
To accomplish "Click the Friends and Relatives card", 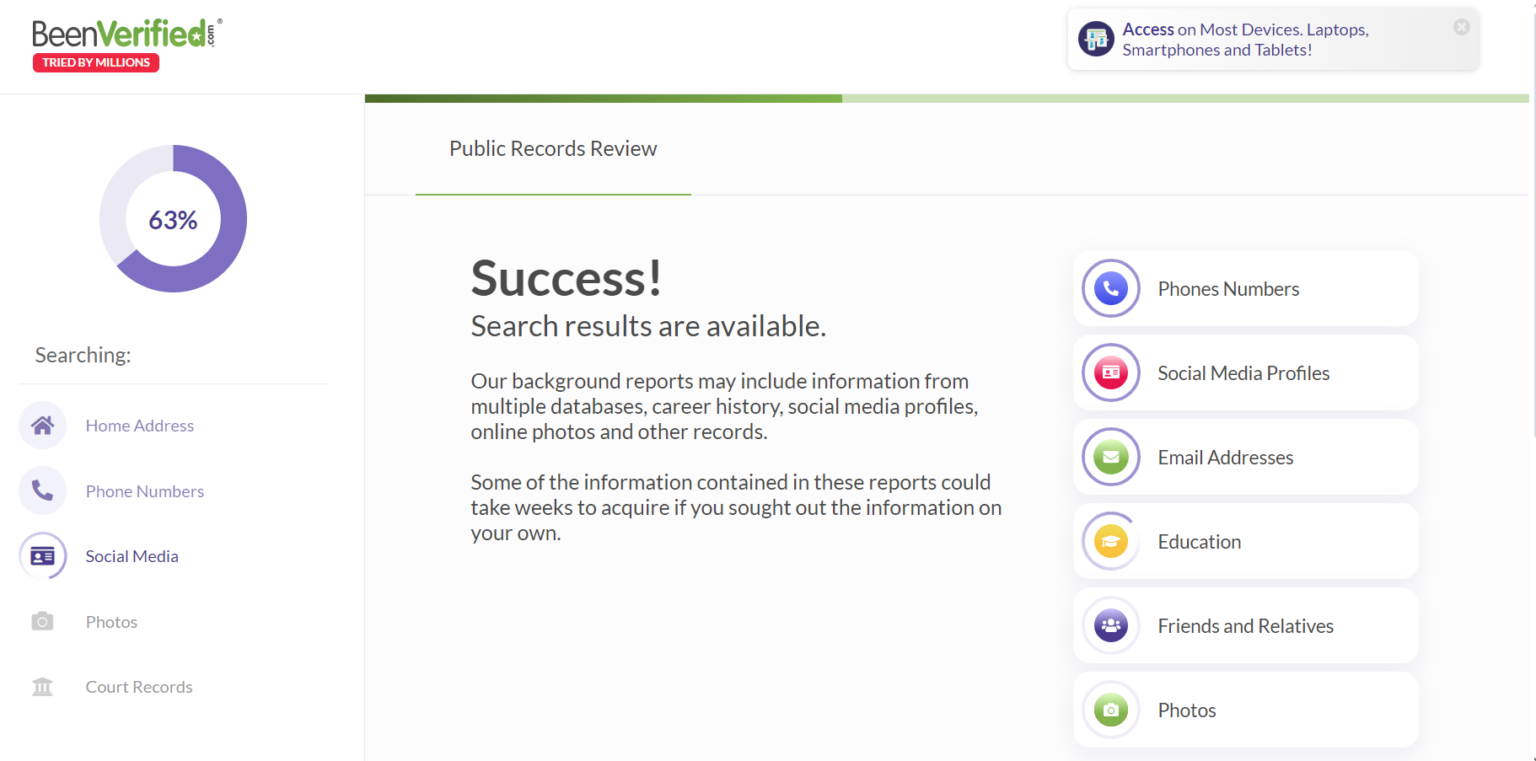I will [x=1245, y=625].
